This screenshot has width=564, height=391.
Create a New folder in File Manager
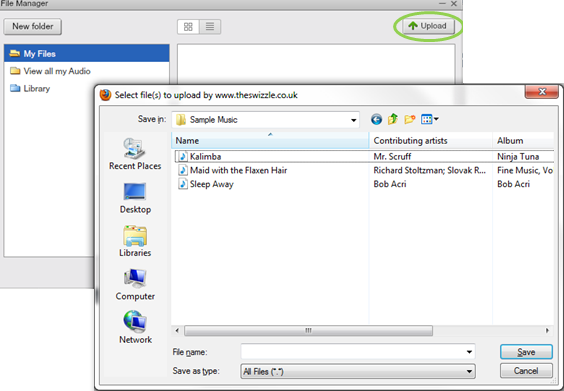[33, 27]
